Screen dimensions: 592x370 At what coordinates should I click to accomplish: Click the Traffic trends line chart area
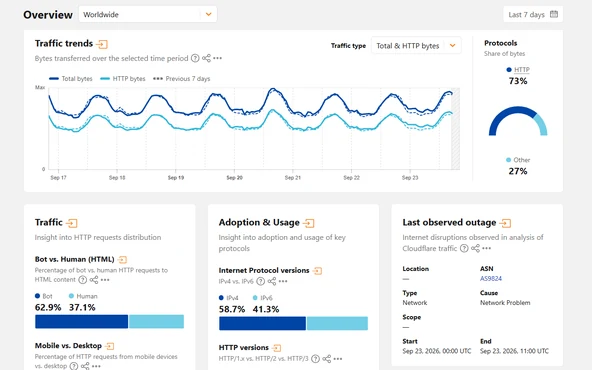coord(254,128)
